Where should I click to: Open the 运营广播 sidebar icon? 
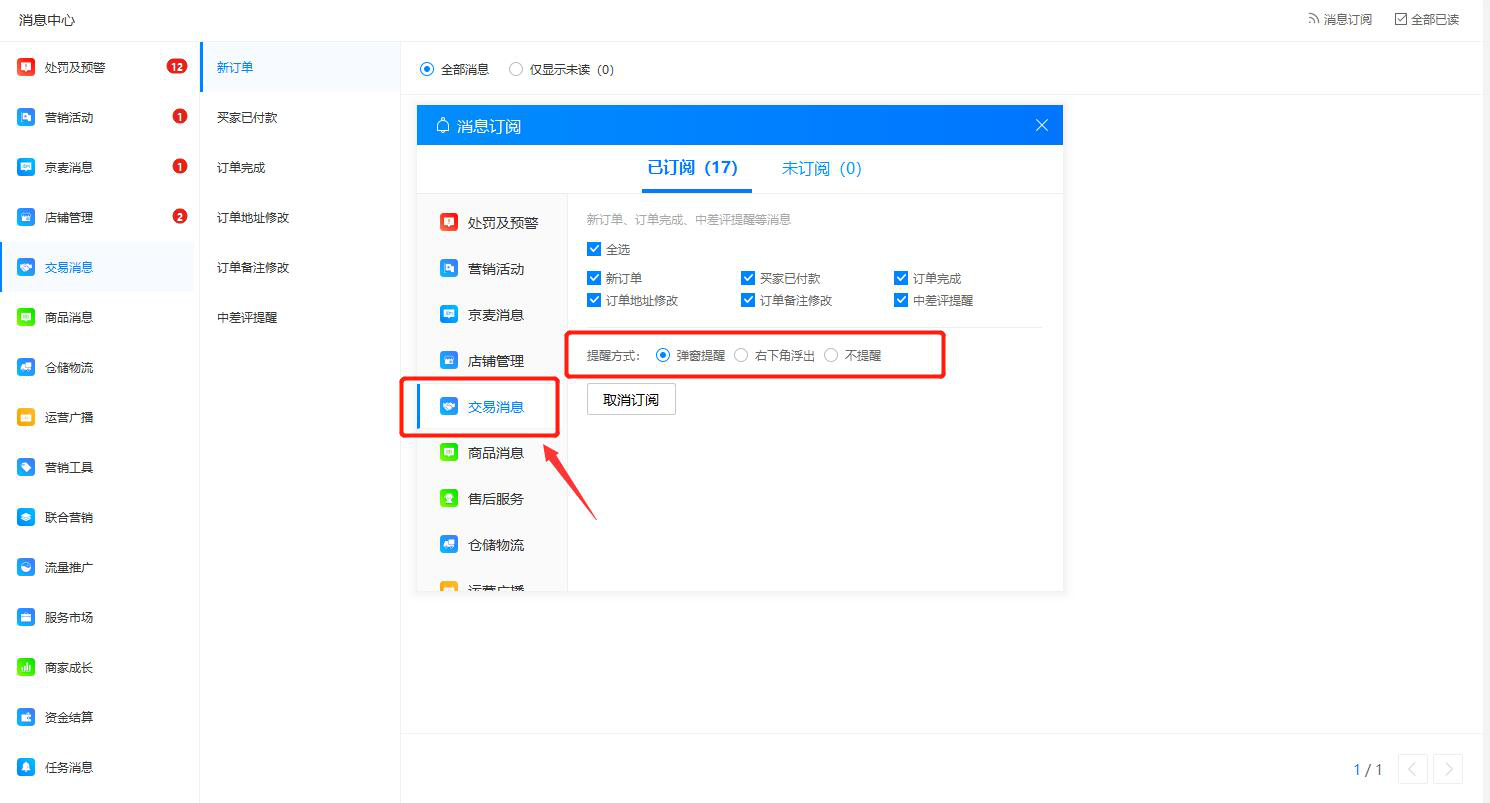pos(24,416)
